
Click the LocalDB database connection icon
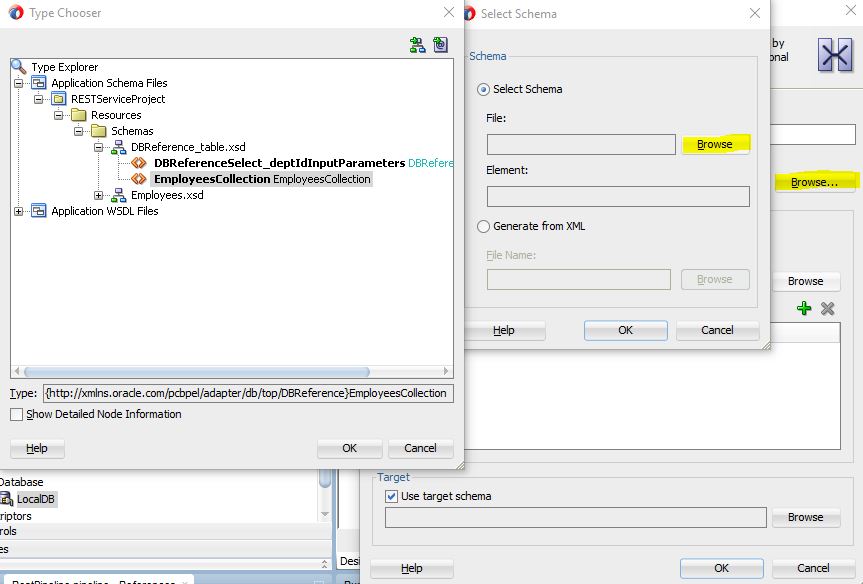[6, 499]
